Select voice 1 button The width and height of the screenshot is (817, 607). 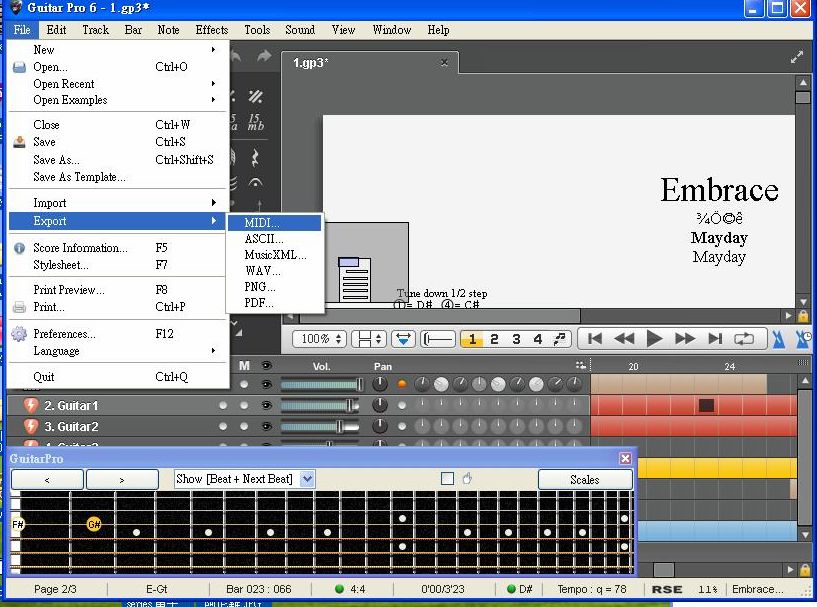click(472, 339)
